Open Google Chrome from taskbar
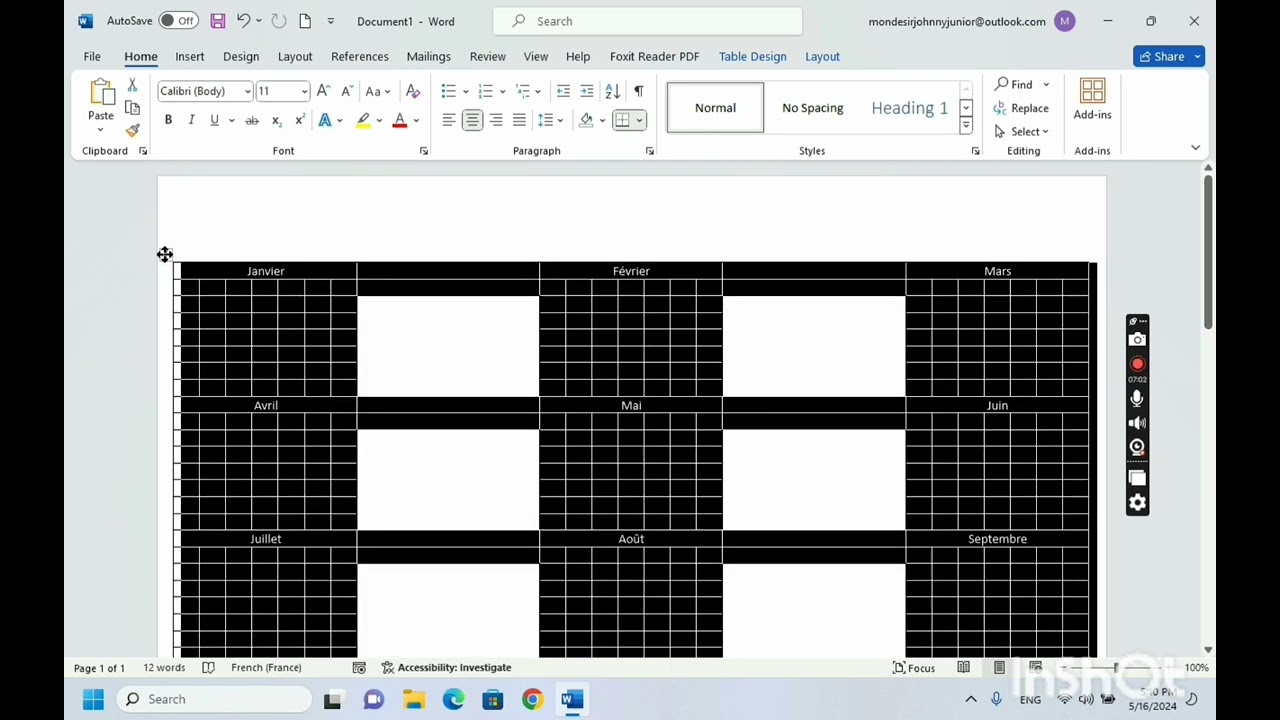The width and height of the screenshot is (1280, 720). (532, 699)
